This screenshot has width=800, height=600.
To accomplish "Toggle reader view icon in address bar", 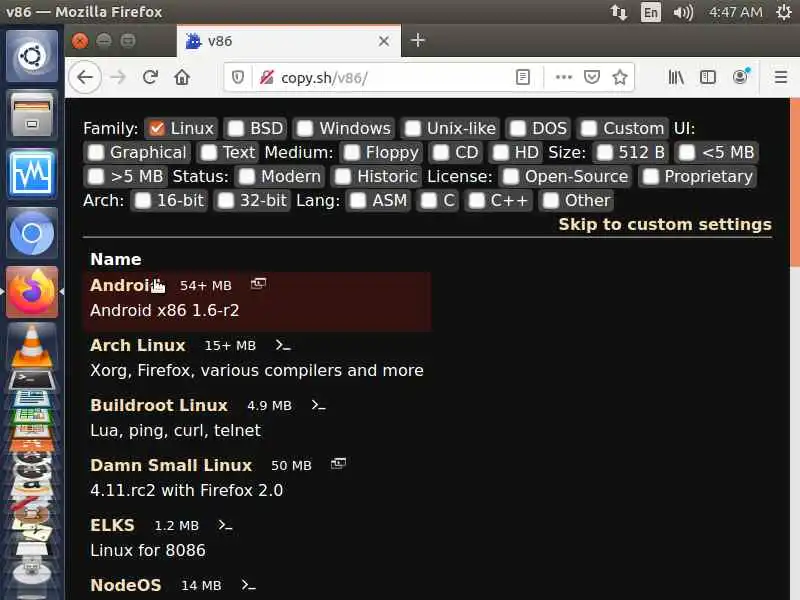I will (x=523, y=78).
